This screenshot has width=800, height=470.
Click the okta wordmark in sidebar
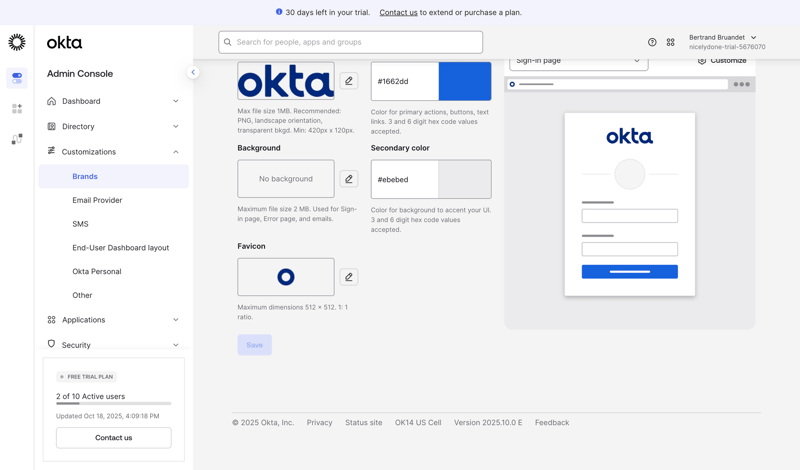pos(64,43)
